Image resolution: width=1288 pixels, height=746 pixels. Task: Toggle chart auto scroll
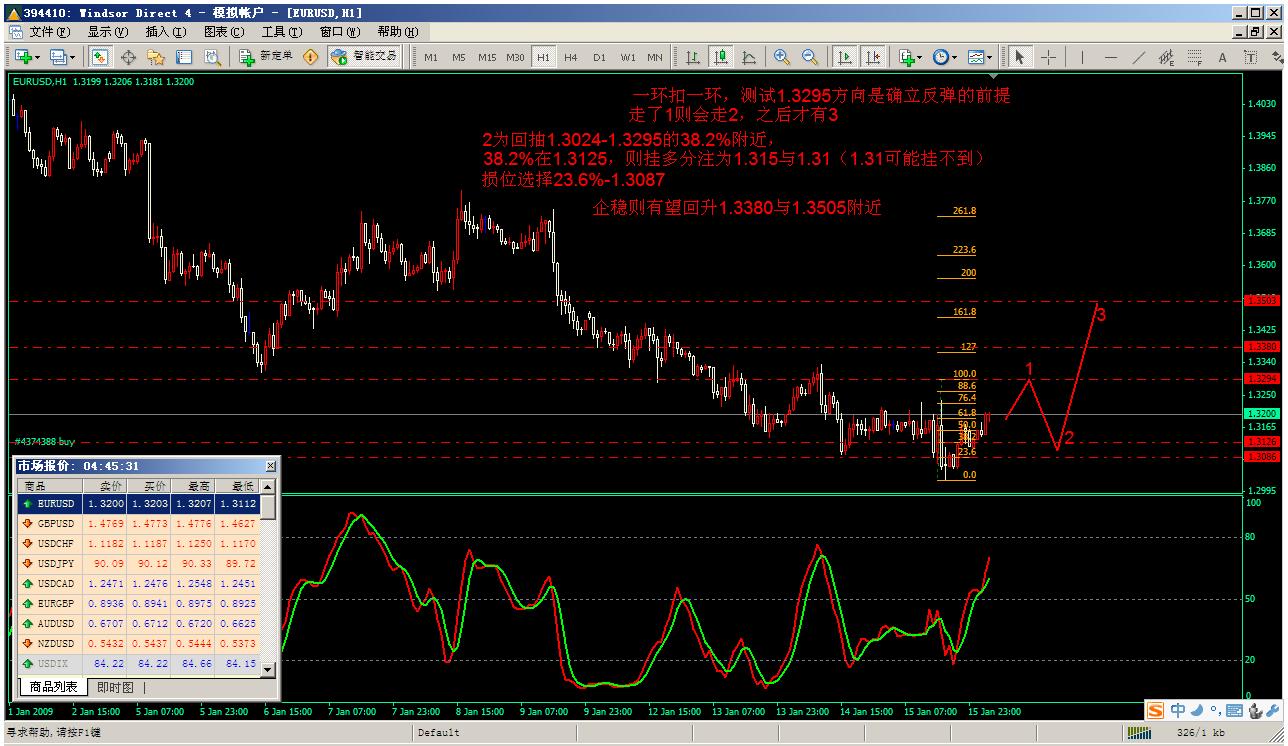pyautogui.click(x=845, y=57)
